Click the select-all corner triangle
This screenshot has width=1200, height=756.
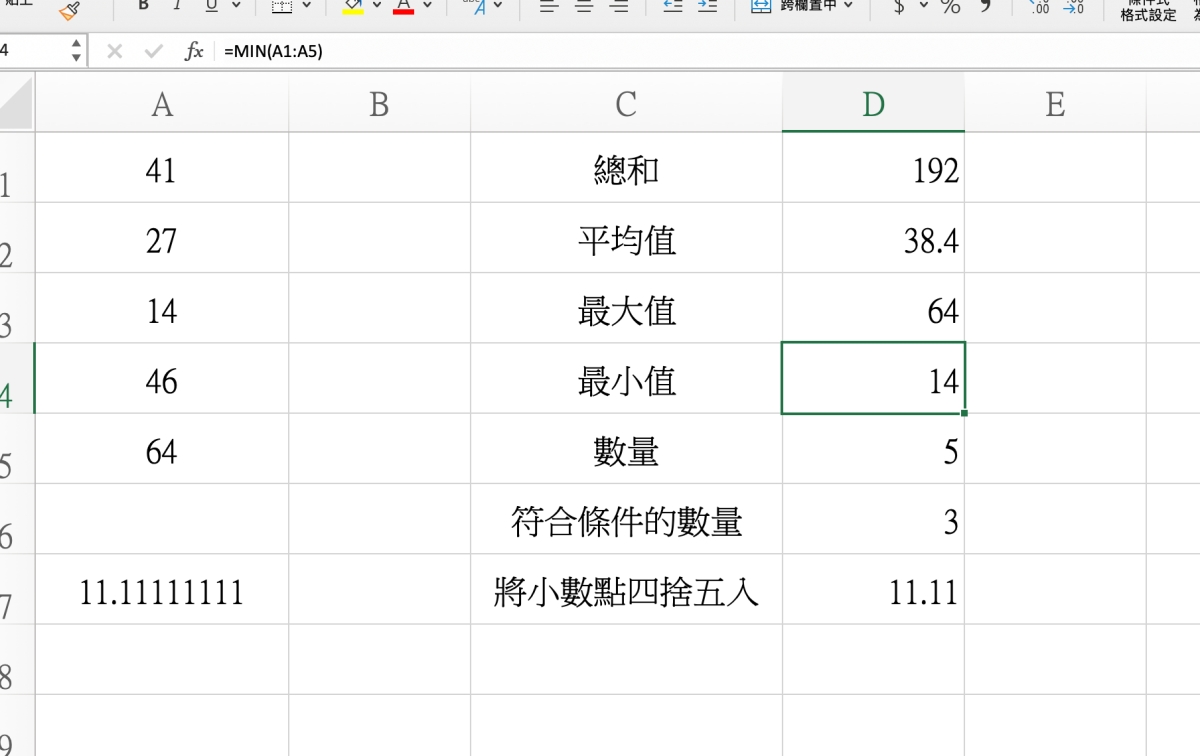tap(17, 103)
